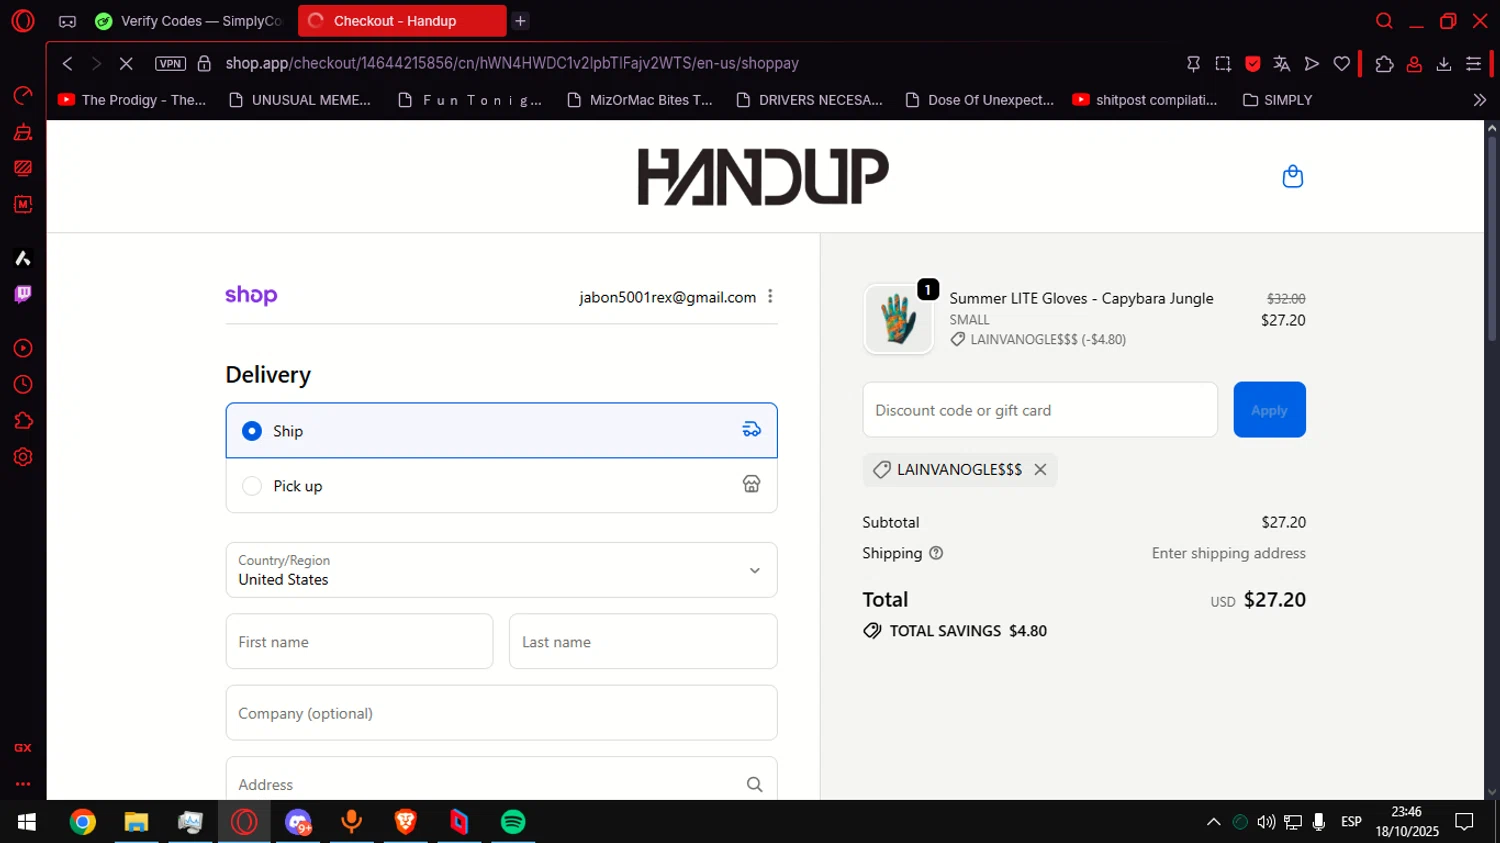This screenshot has height=843, width=1500.
Task: Open the volume control in the tray
Action: [1266, 822]
